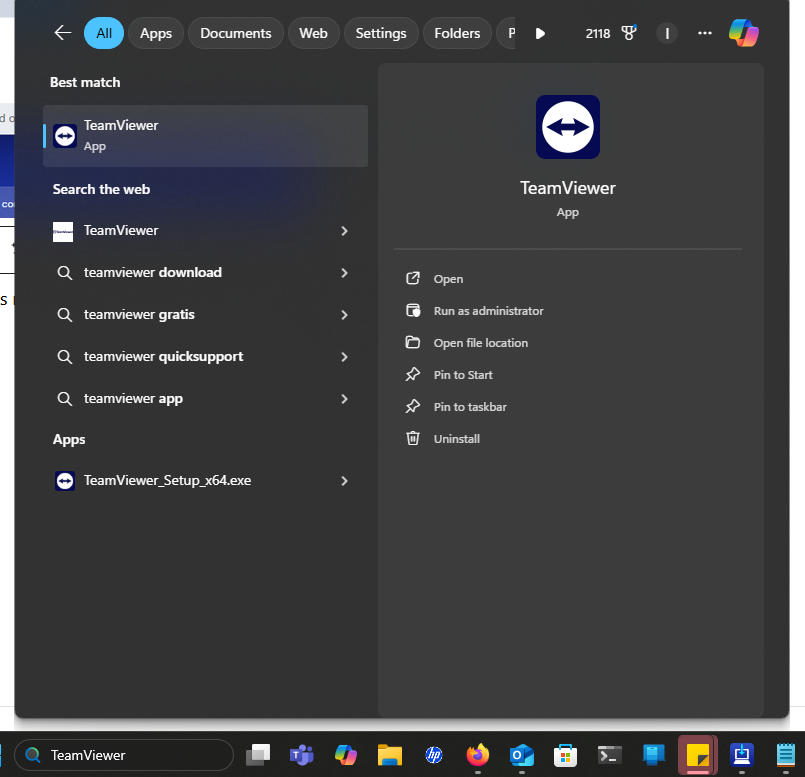Pin TeamViewer to Start
Image resolution: width=805 pixels, height=777 pixels.
pos(463,375)
